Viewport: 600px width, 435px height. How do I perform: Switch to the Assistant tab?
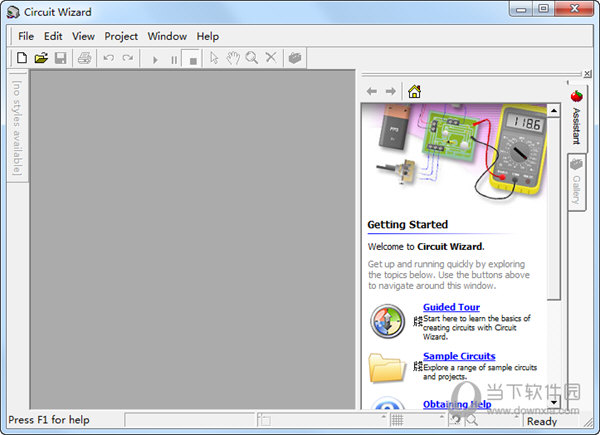tap(577, 117)
